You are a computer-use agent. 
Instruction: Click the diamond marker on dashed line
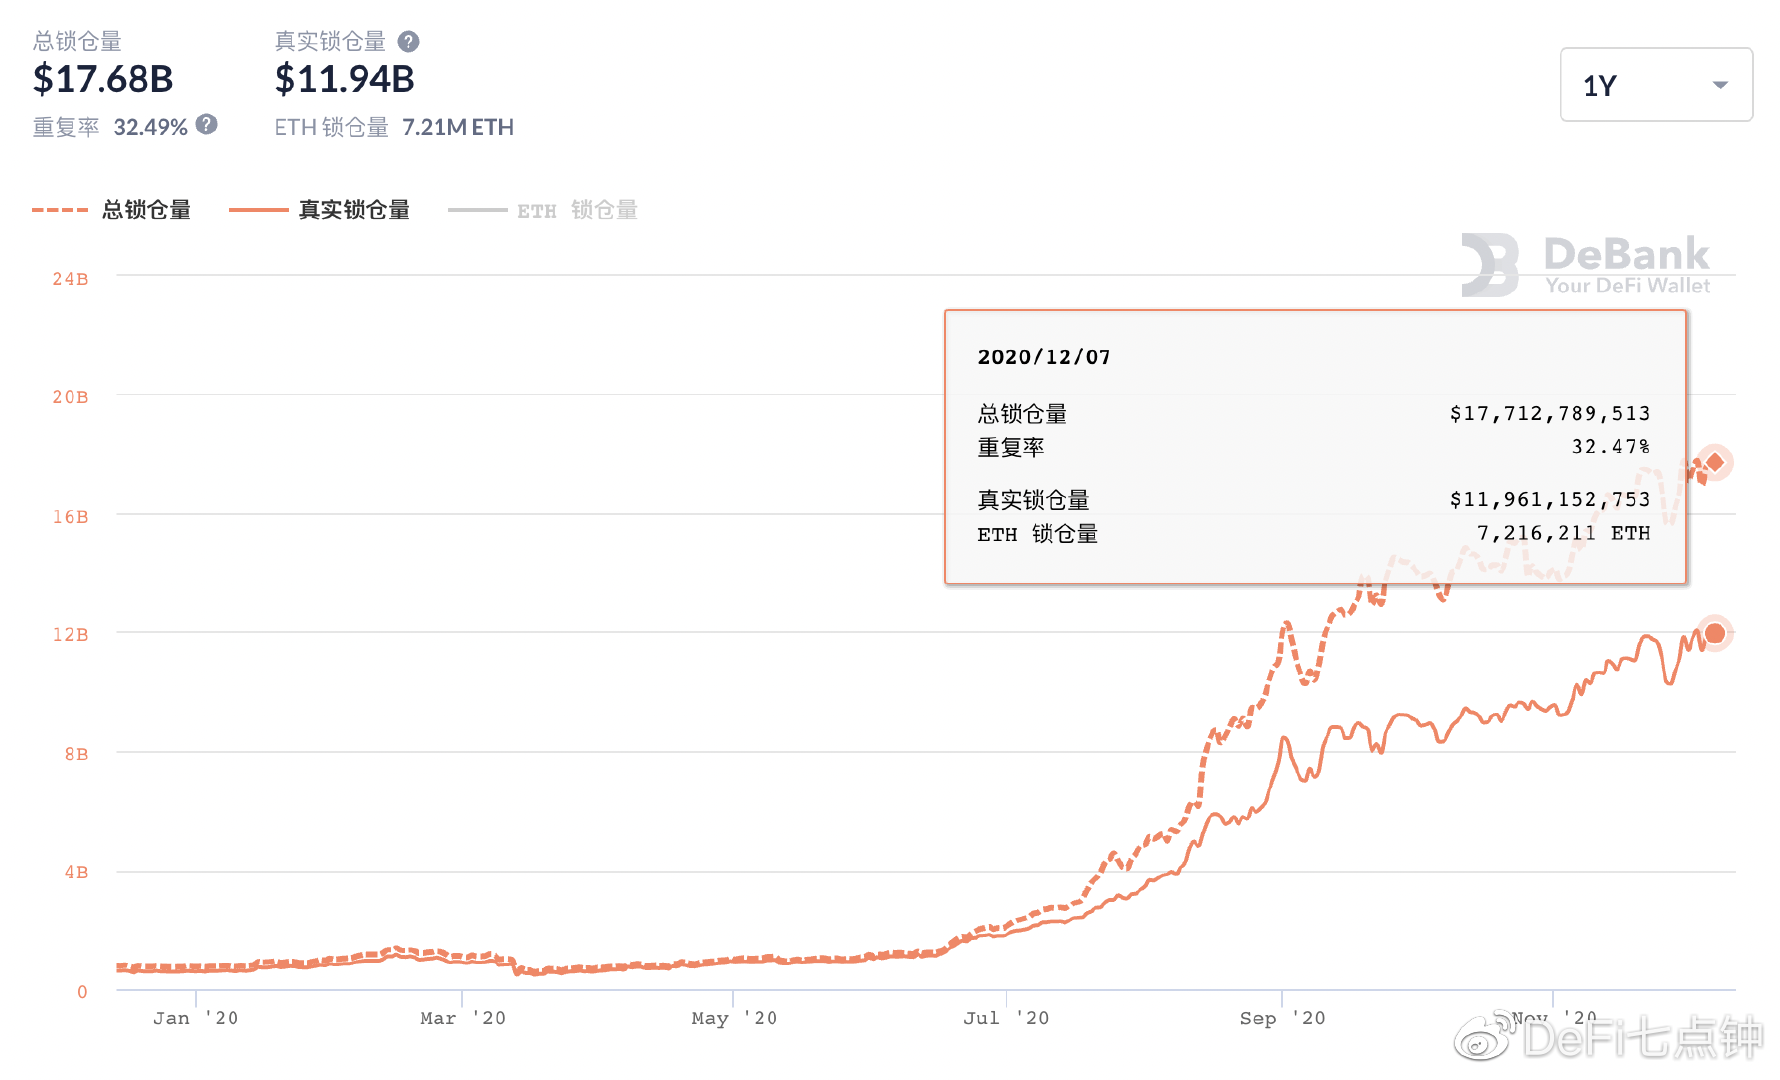[x=1715, y=462]
